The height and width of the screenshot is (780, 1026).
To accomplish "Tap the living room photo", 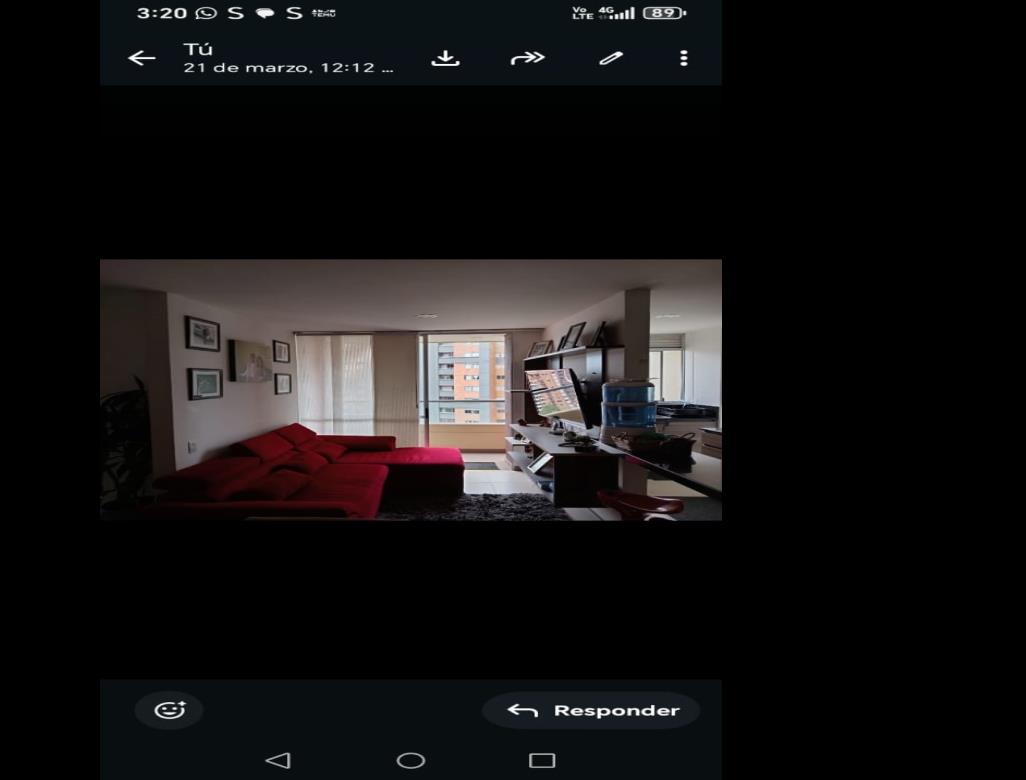I will pyautogui.click(x=411, y=390).
